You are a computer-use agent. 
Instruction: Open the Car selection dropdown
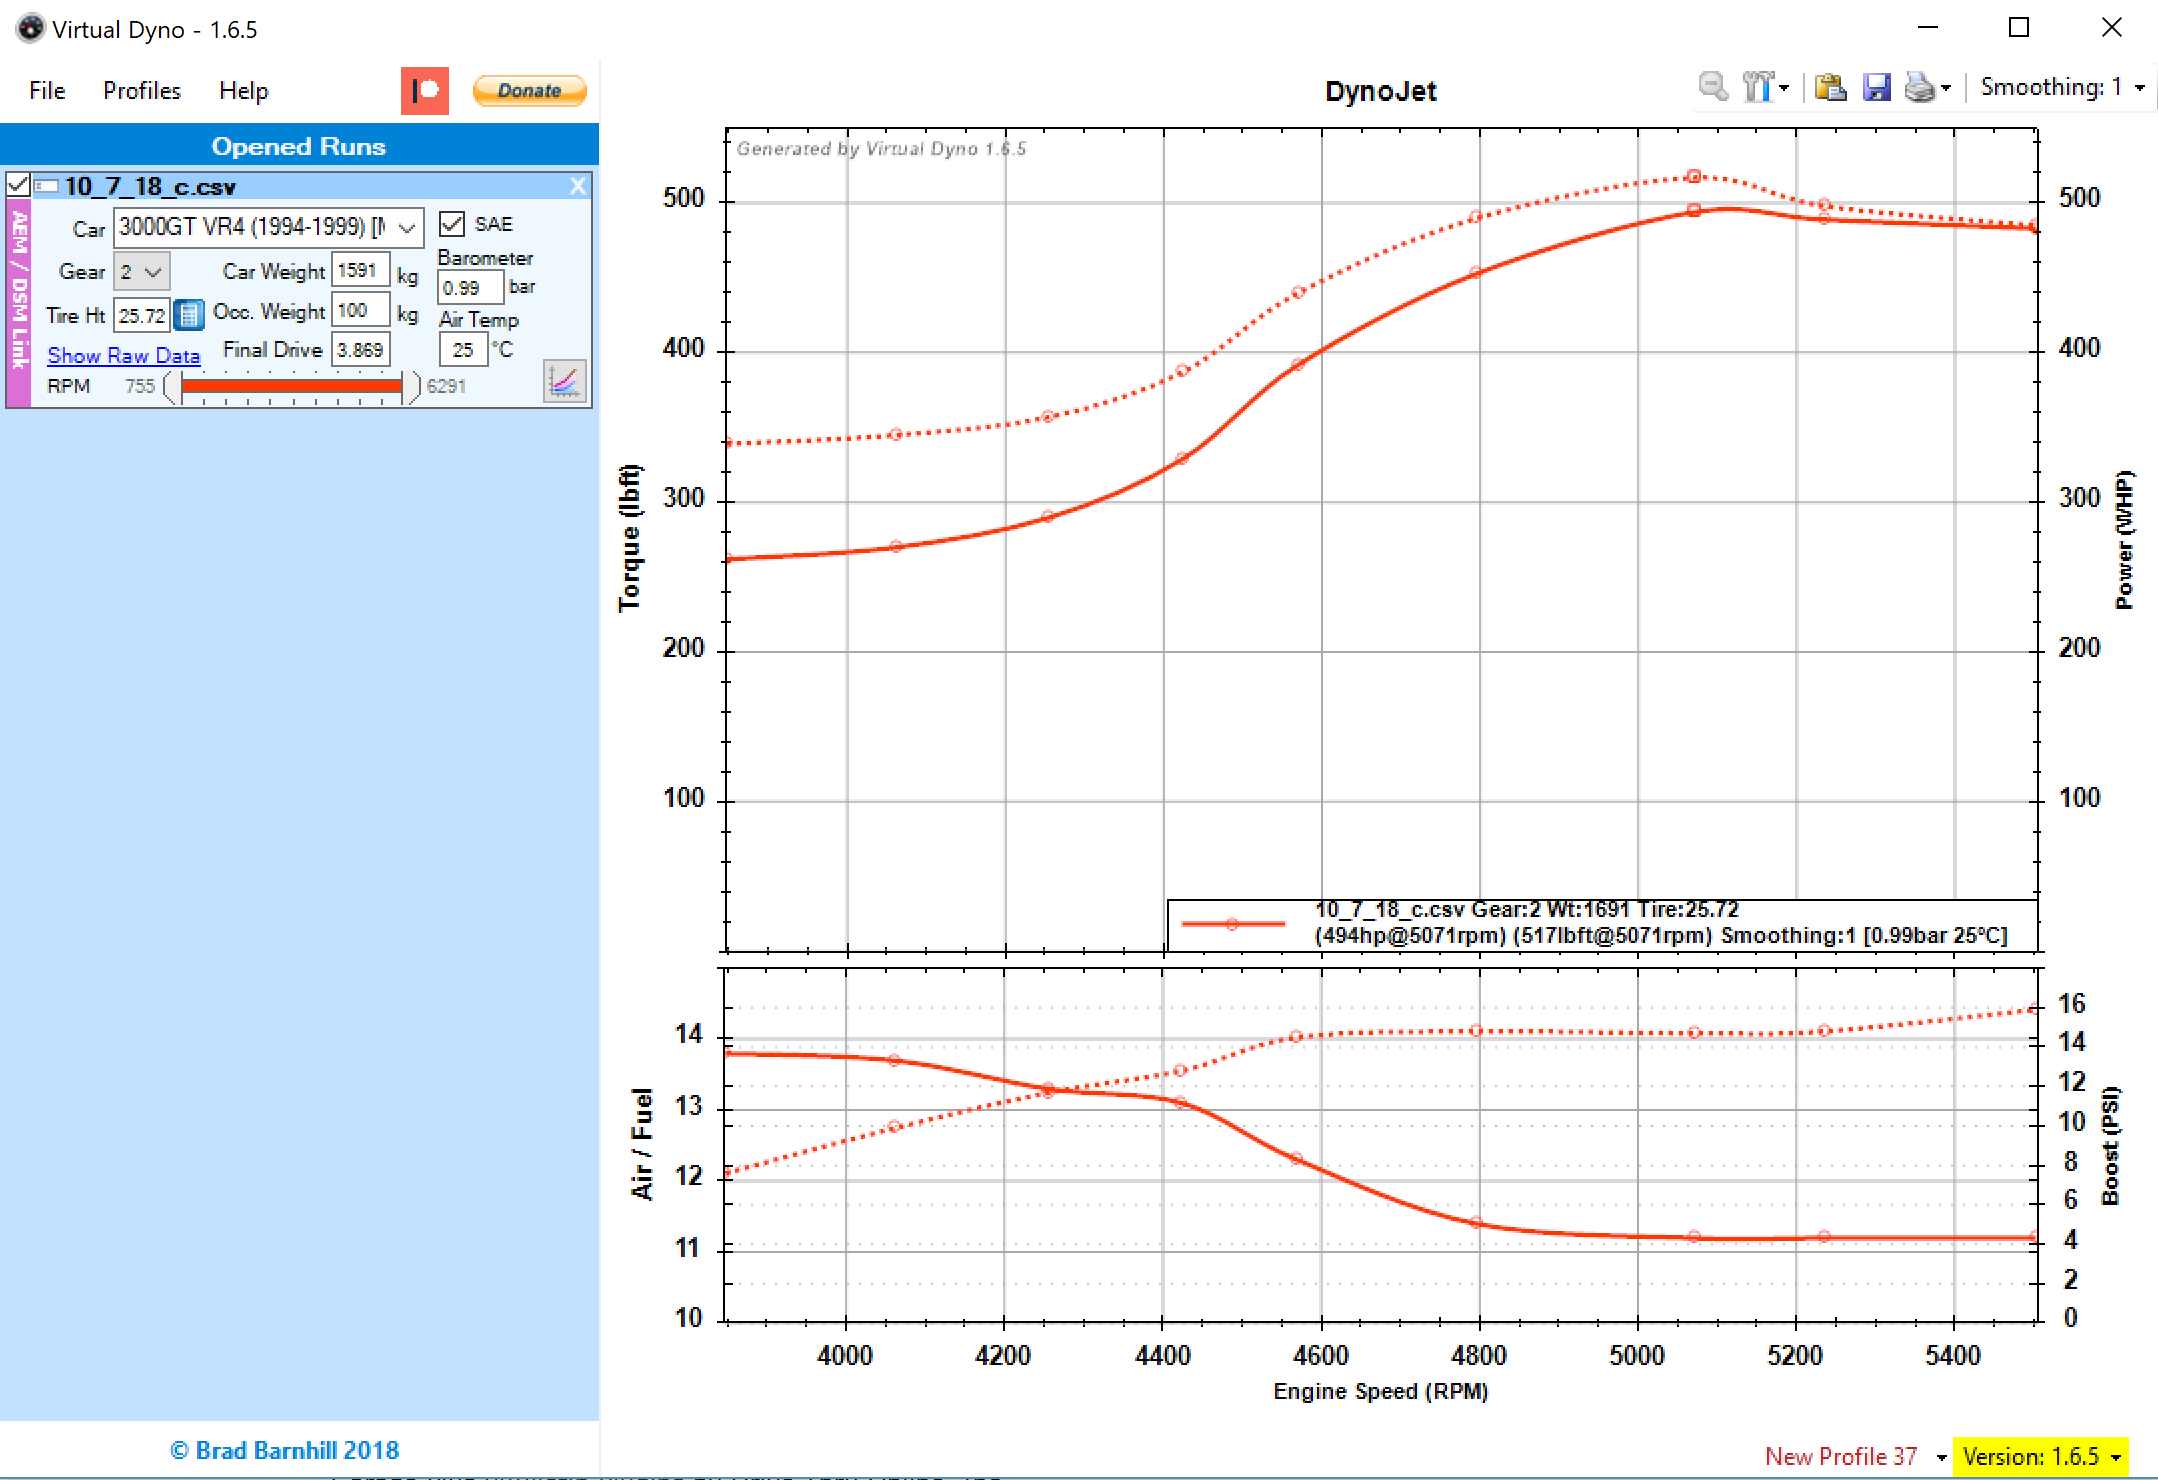coord(269,228)
